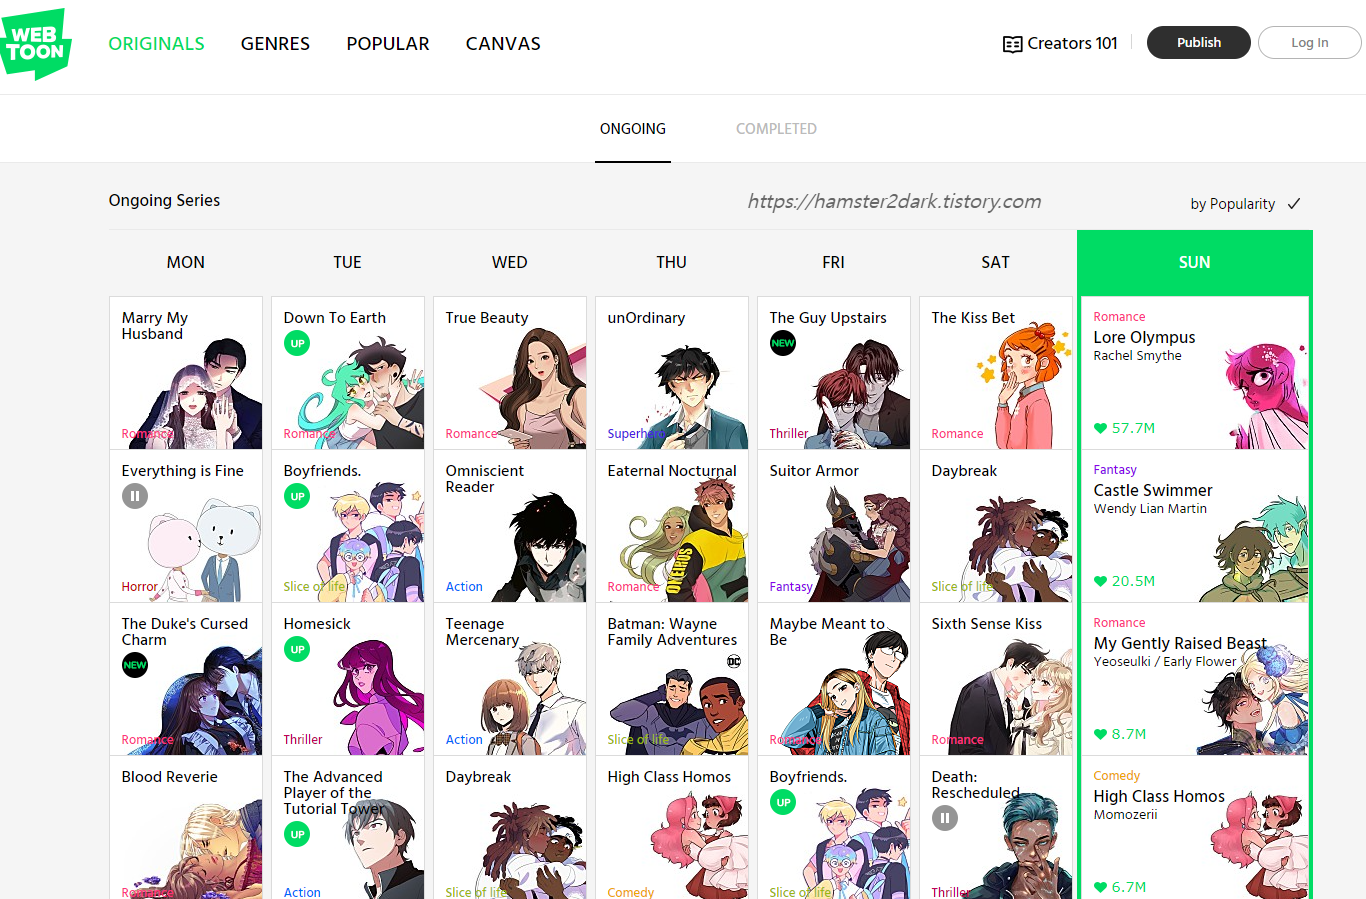Image resolution: width=1366 pixels, height=899 pixels.
Task: Click heart icon next to 57.7M
Action: (x=1100, y=428)
